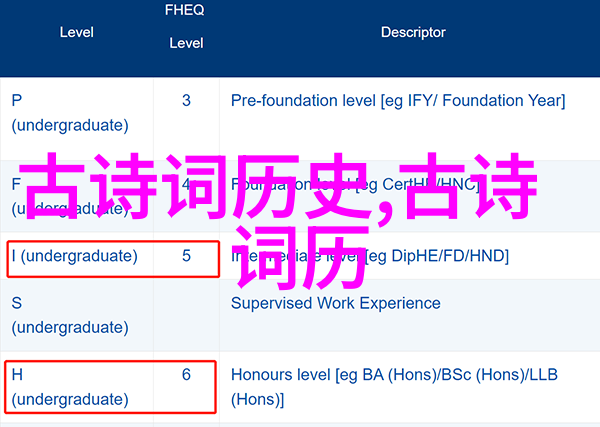Click FHEQ level 3 cell
This screenshot has height=427, width=600.
pyautogui.click(x=186, y=101)
